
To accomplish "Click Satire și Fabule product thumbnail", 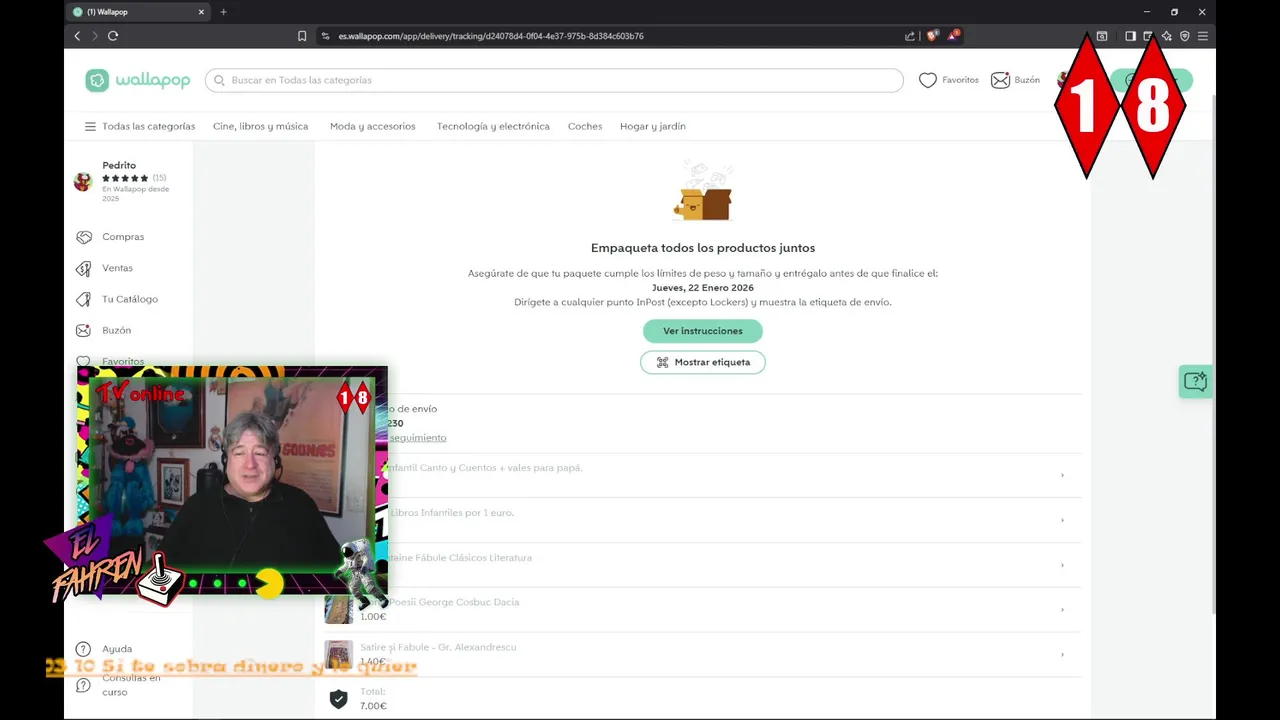I will [x=339, y=655].
